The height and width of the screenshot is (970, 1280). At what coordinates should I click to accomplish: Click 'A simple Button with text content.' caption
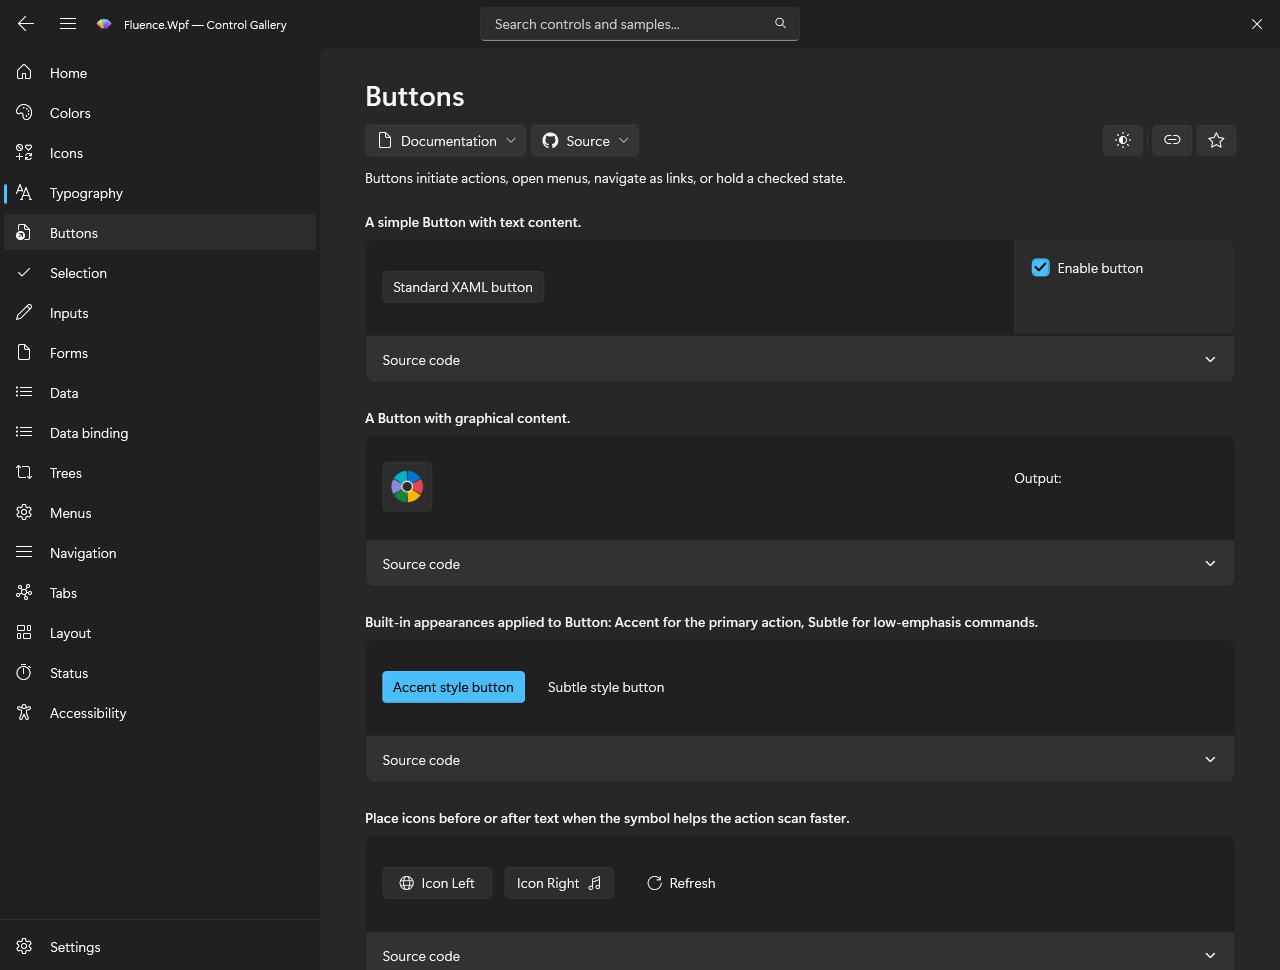473,222
